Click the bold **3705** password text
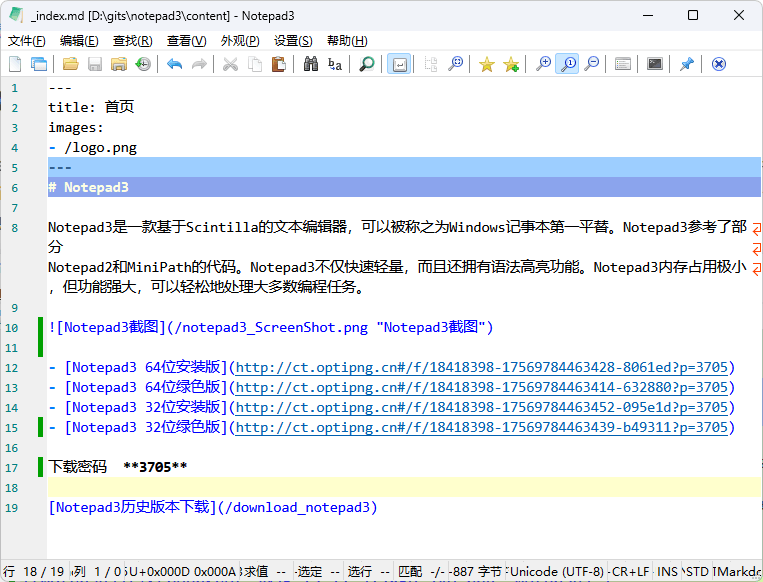This screenshot has height=582, width=763. click(155, 467)
